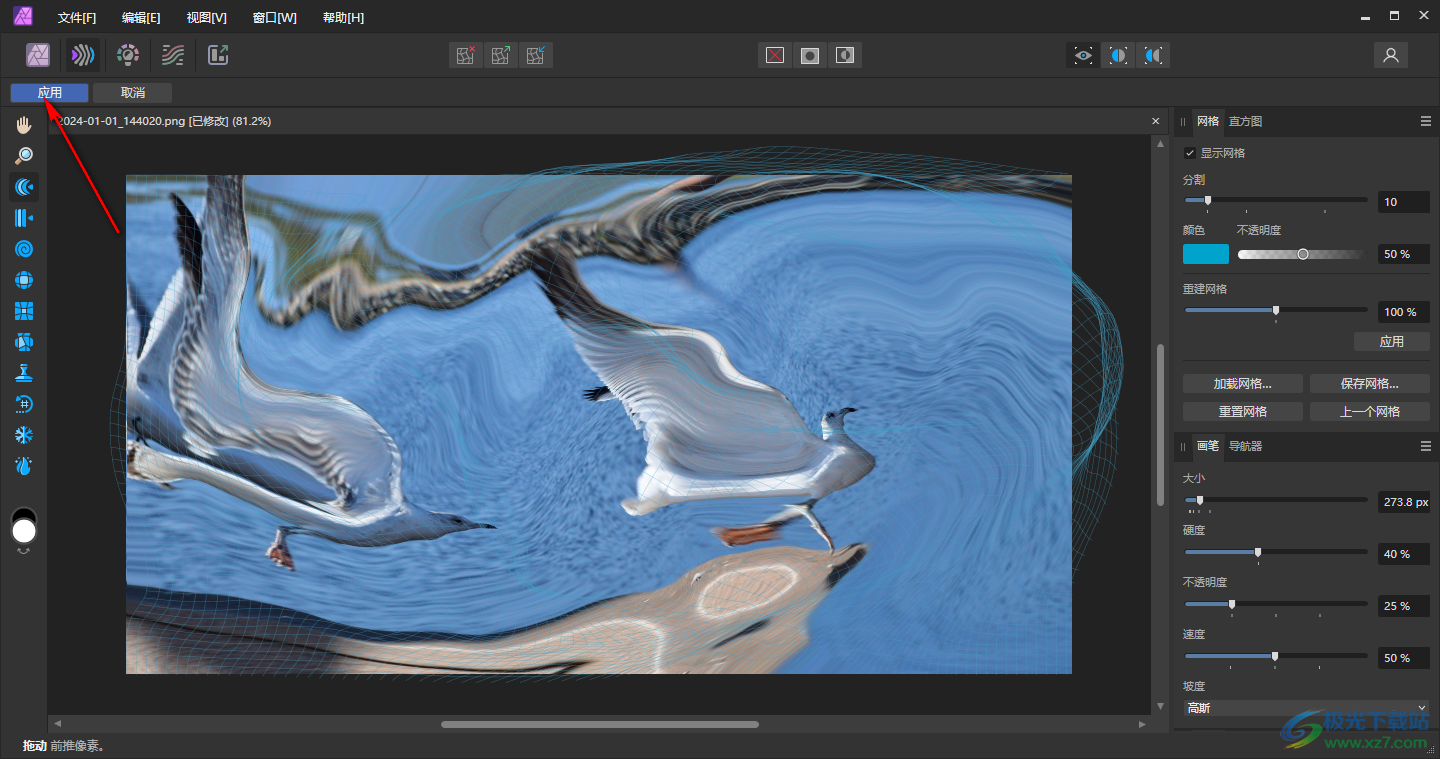
Task: Open the Export persona icon
Action: point(218,55)
